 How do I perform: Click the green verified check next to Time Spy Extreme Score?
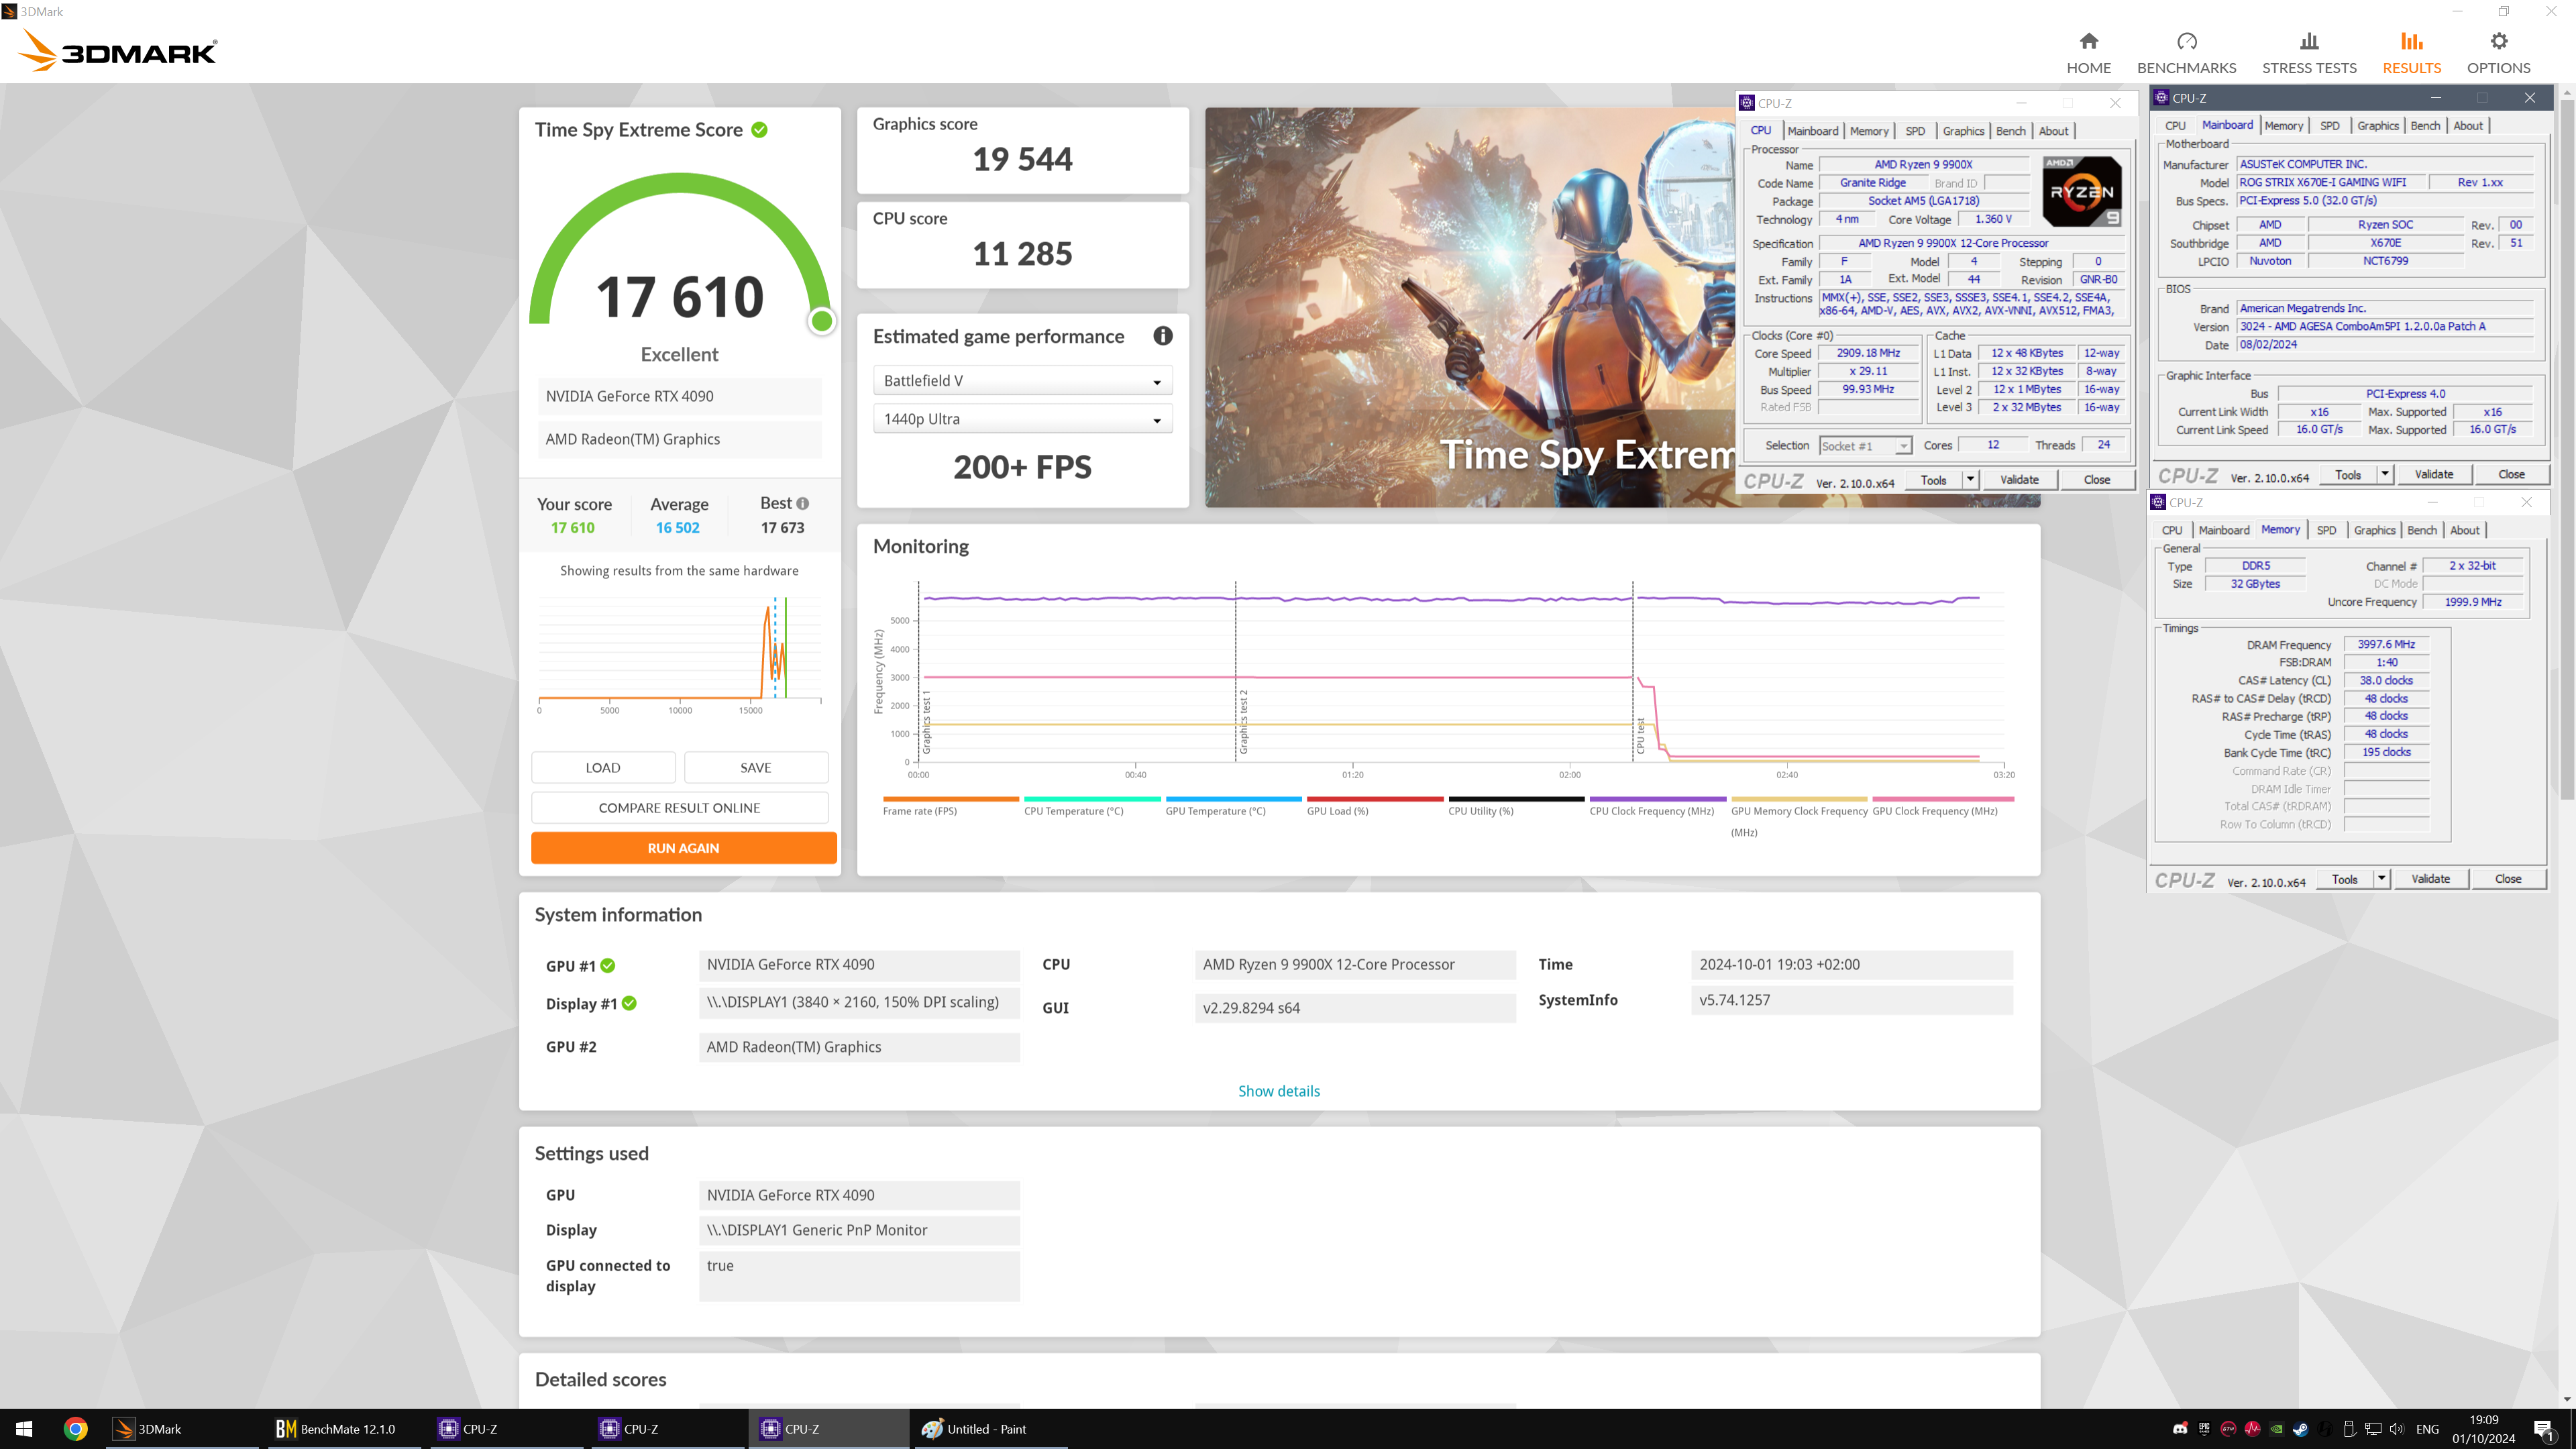(759, 130)
